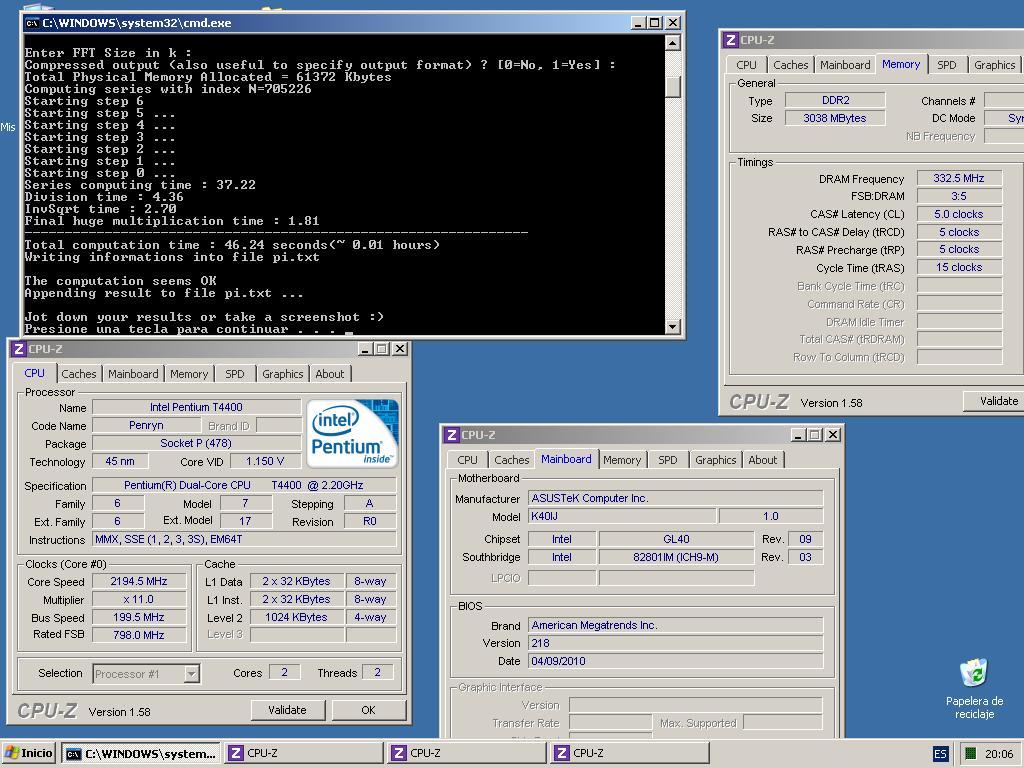Click the Code Name value Penryn

(x=146, y=425)
